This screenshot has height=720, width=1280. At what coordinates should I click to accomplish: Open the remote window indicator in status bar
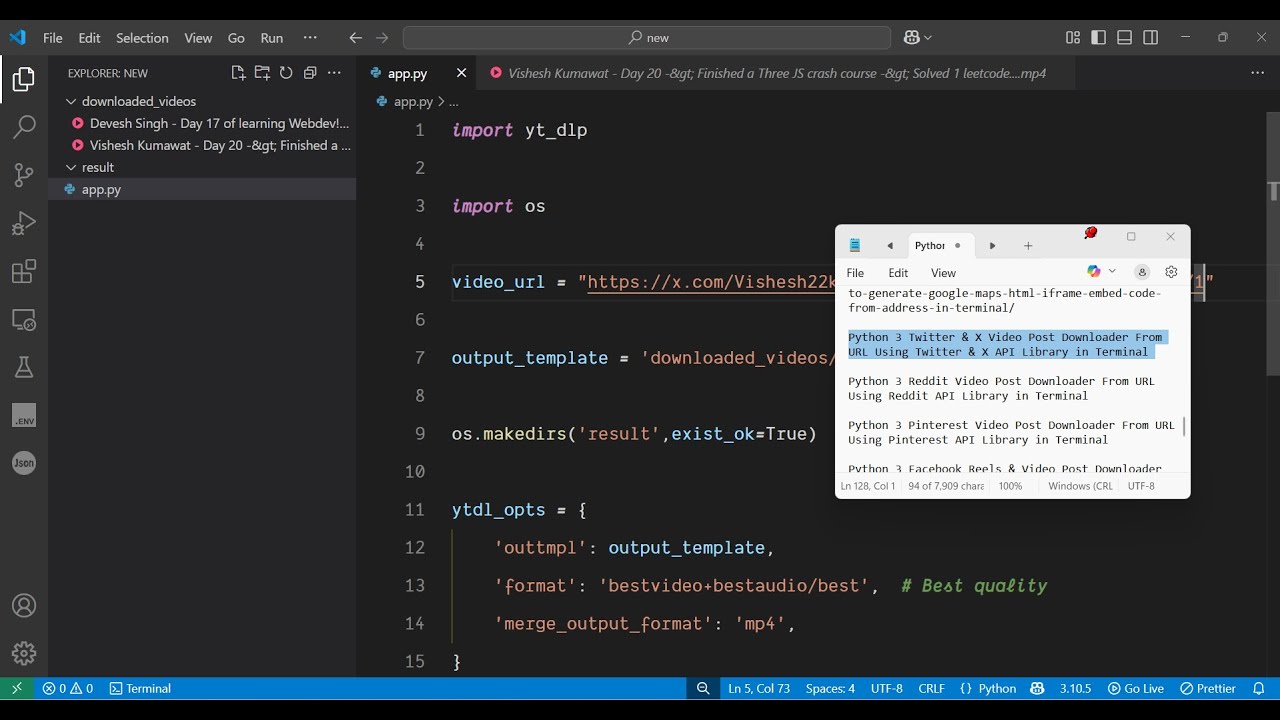[x=16, y=688]
